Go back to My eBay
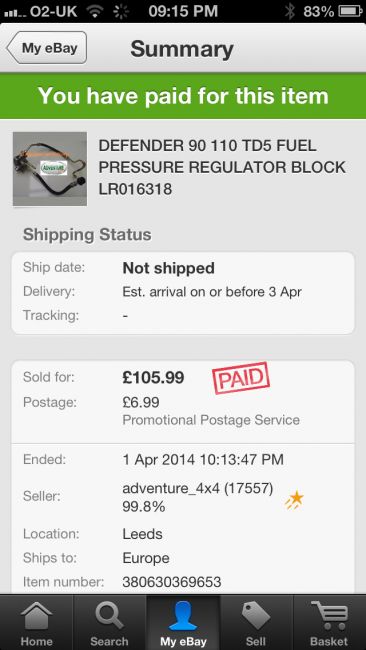The image size is (366, 650). 46,48
